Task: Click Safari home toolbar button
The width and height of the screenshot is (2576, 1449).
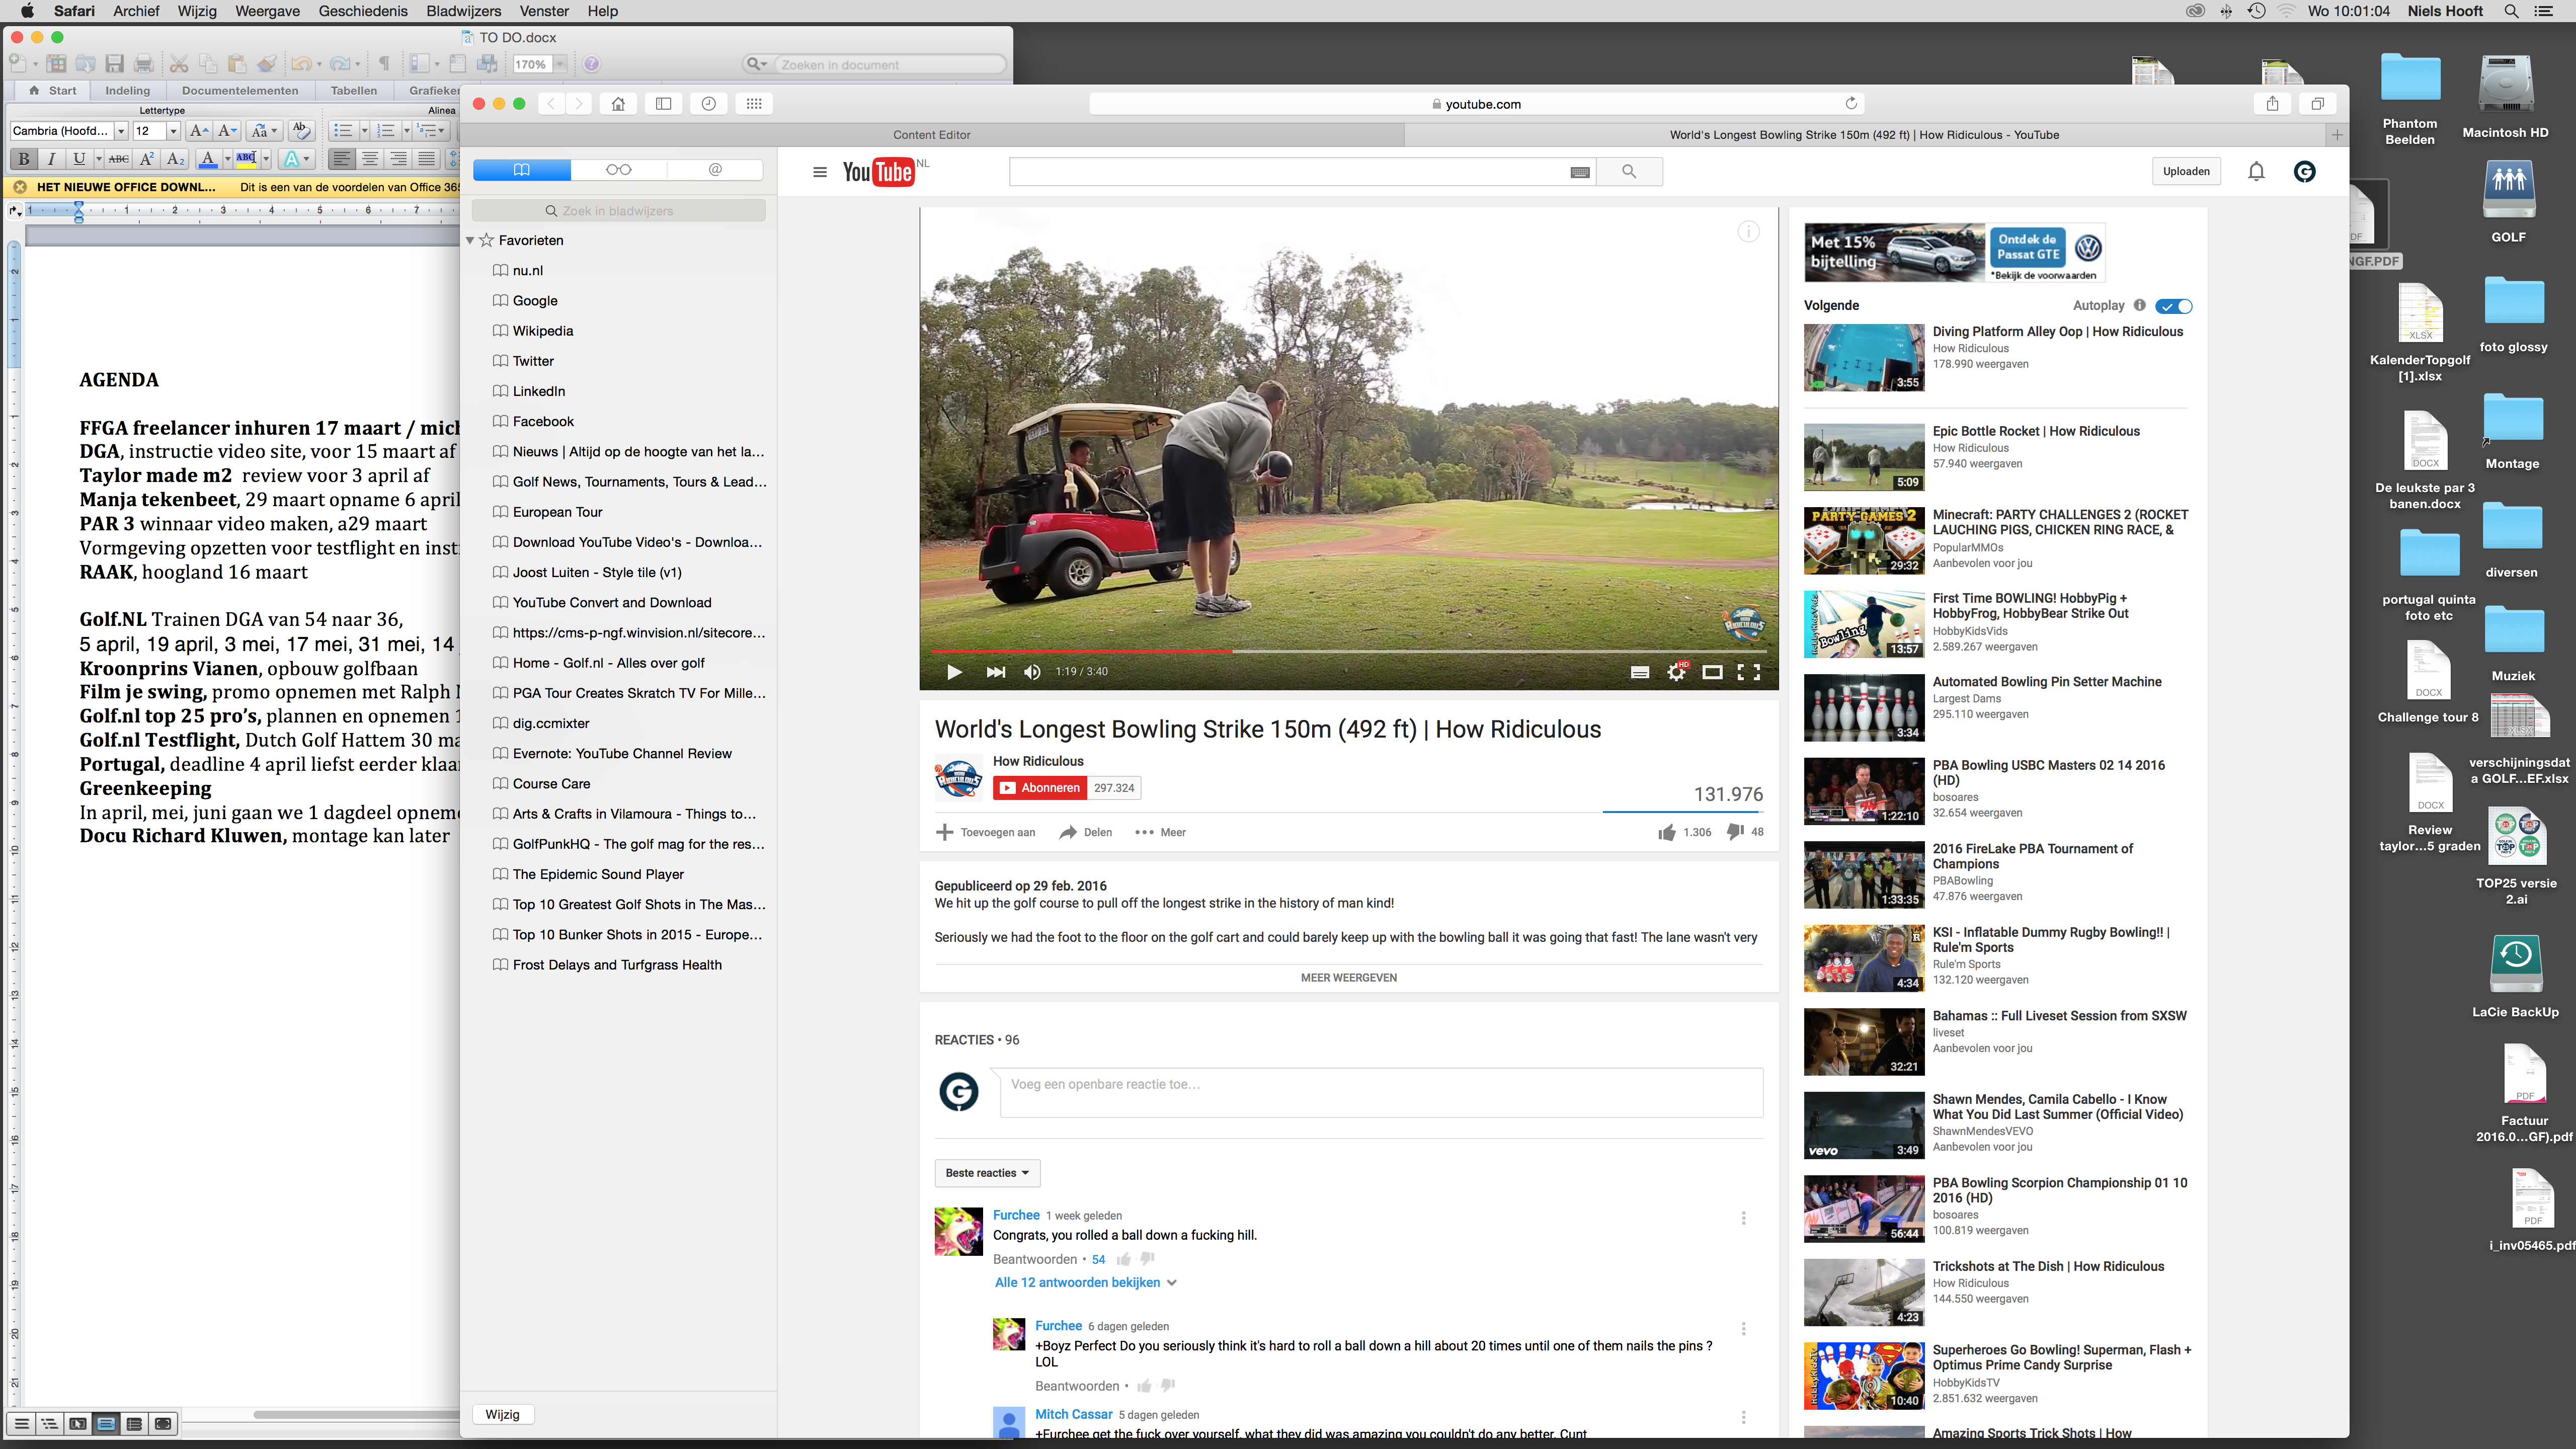Action: click(x=618, y=104)
